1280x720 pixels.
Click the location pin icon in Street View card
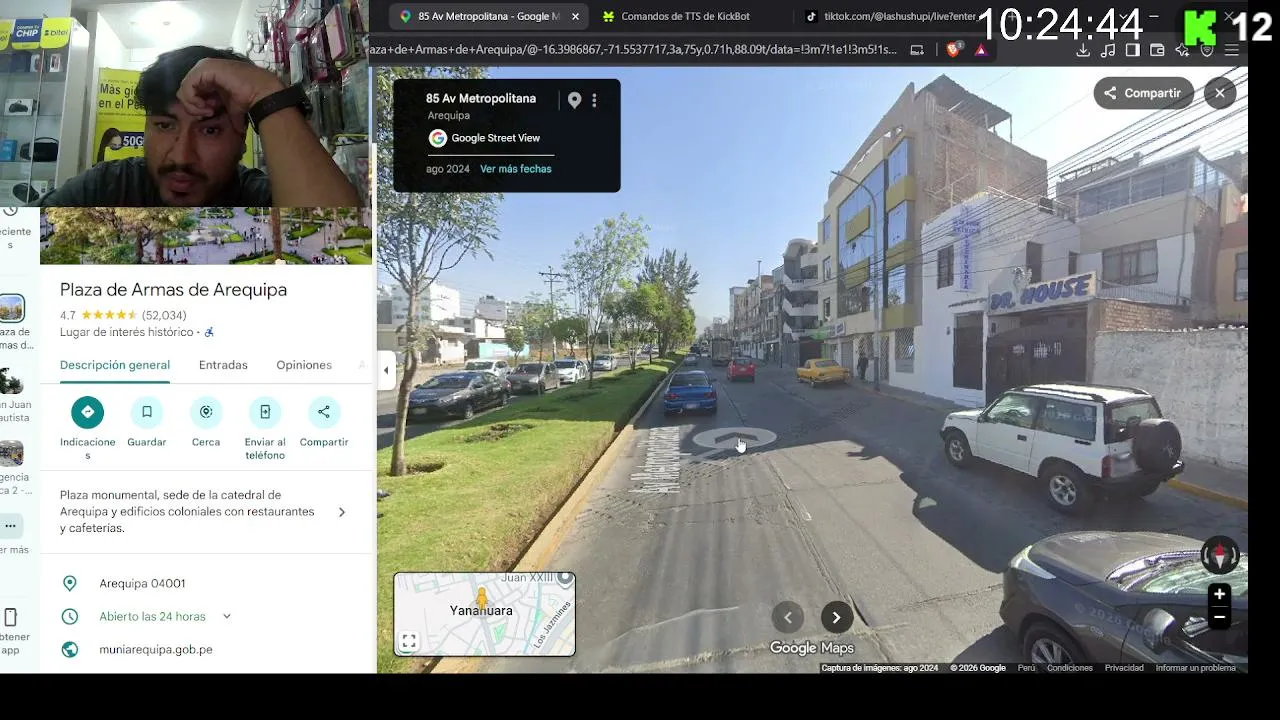point(574,100)
